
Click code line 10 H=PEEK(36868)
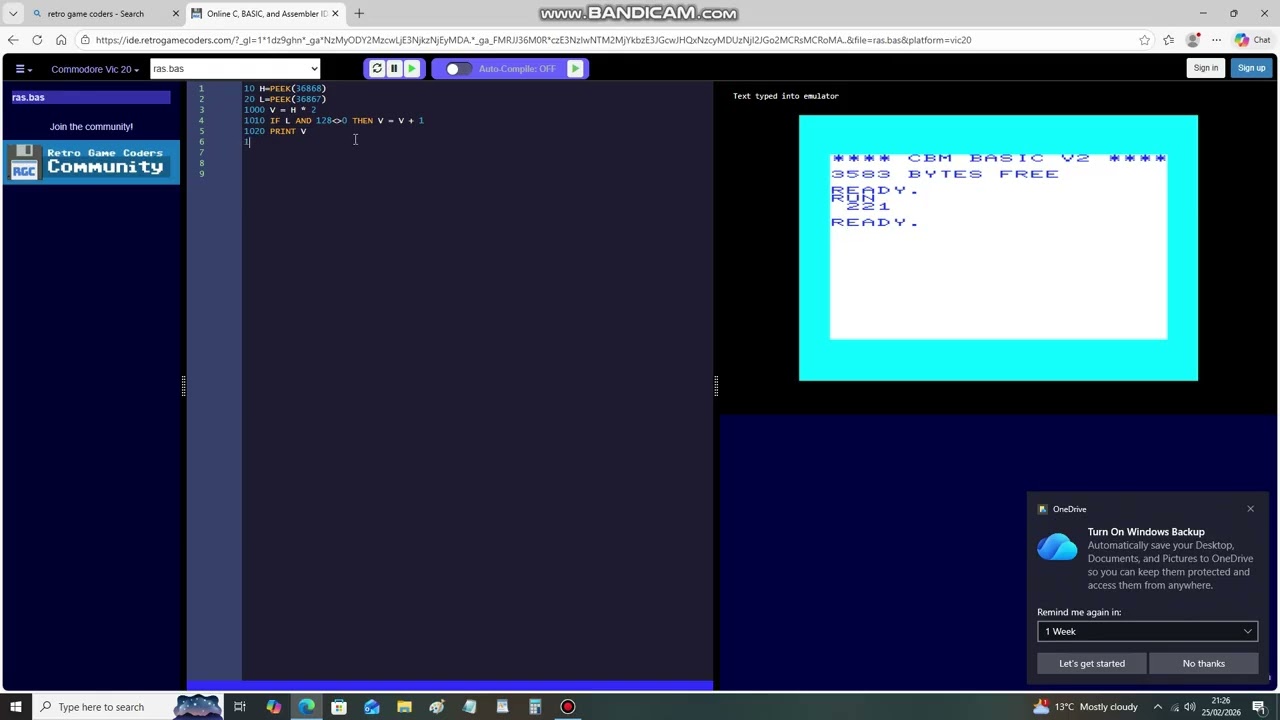click(285, 88)
